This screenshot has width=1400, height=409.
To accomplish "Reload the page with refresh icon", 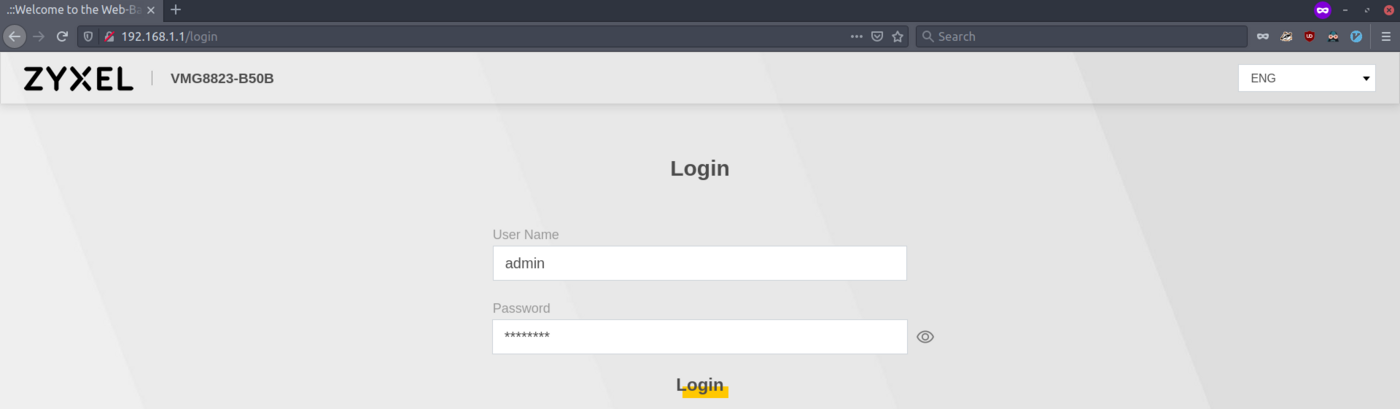I will click(62, 36).
